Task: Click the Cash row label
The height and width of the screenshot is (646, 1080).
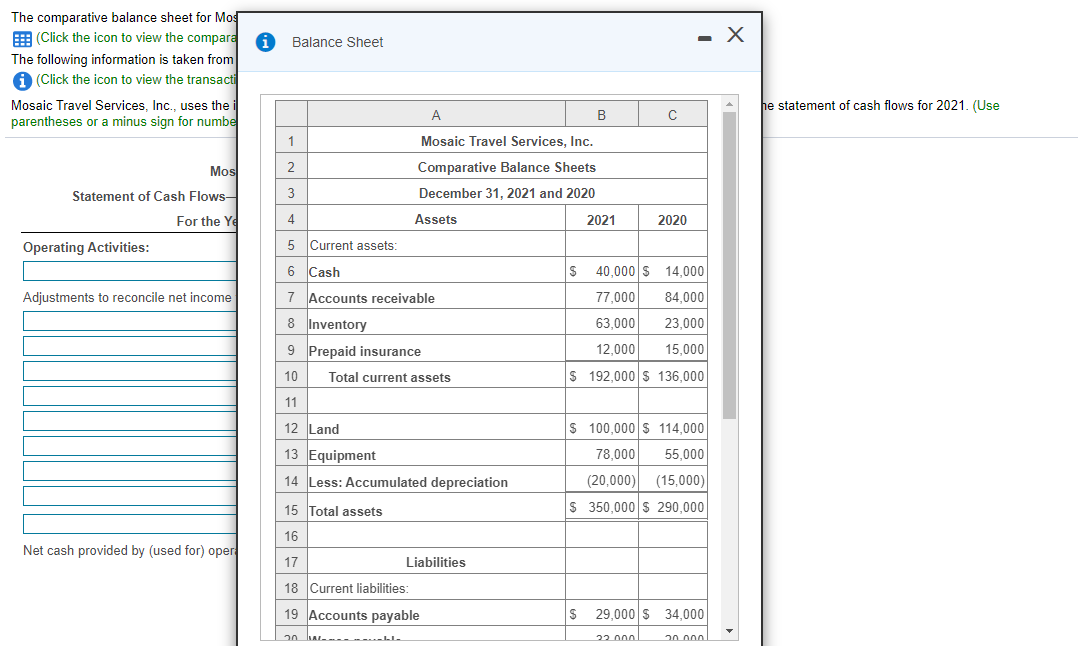Action: (324, 272)
